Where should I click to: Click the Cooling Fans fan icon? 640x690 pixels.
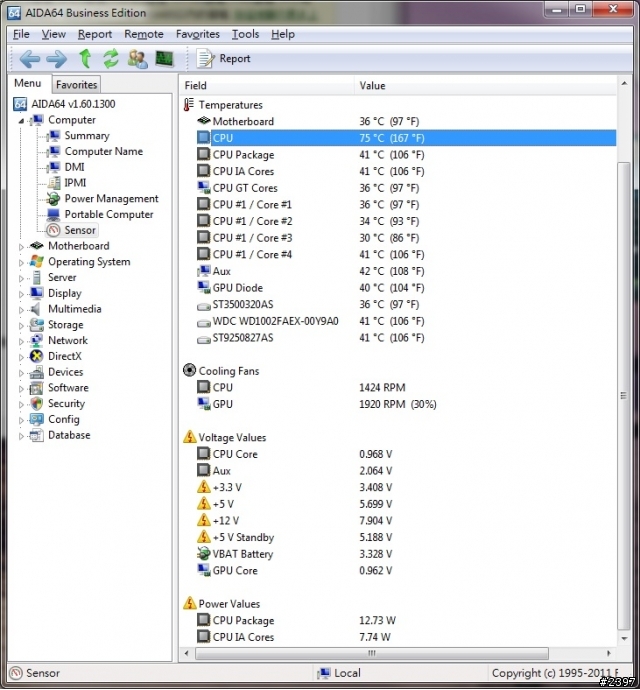tap(189, 371)
